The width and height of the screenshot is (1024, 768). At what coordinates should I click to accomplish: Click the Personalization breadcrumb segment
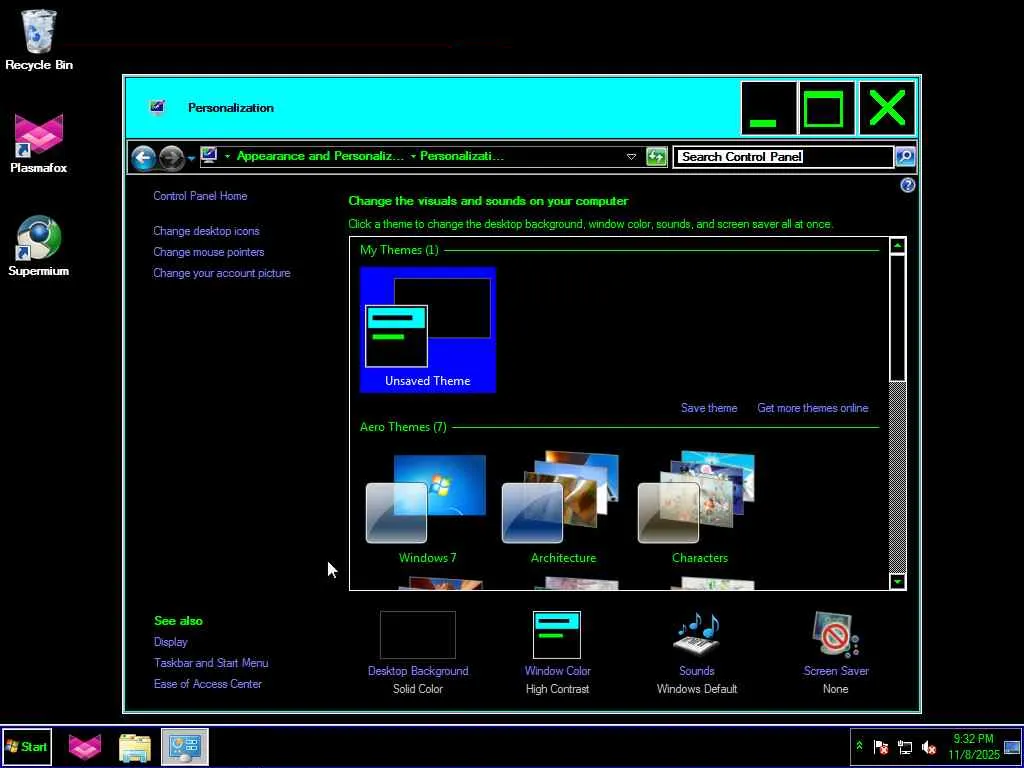[x=462, y=156]
